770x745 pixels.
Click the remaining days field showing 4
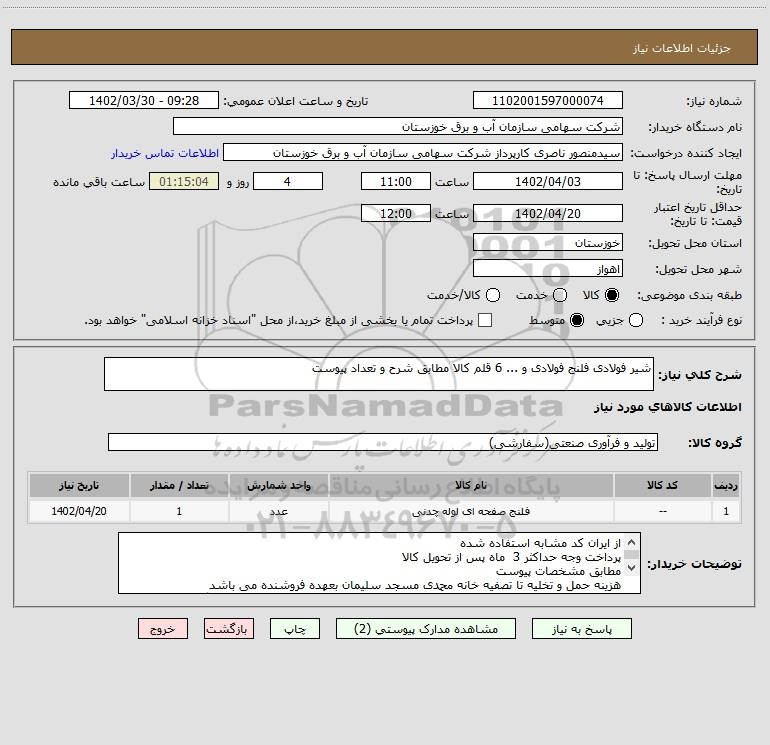click(288, 181)
